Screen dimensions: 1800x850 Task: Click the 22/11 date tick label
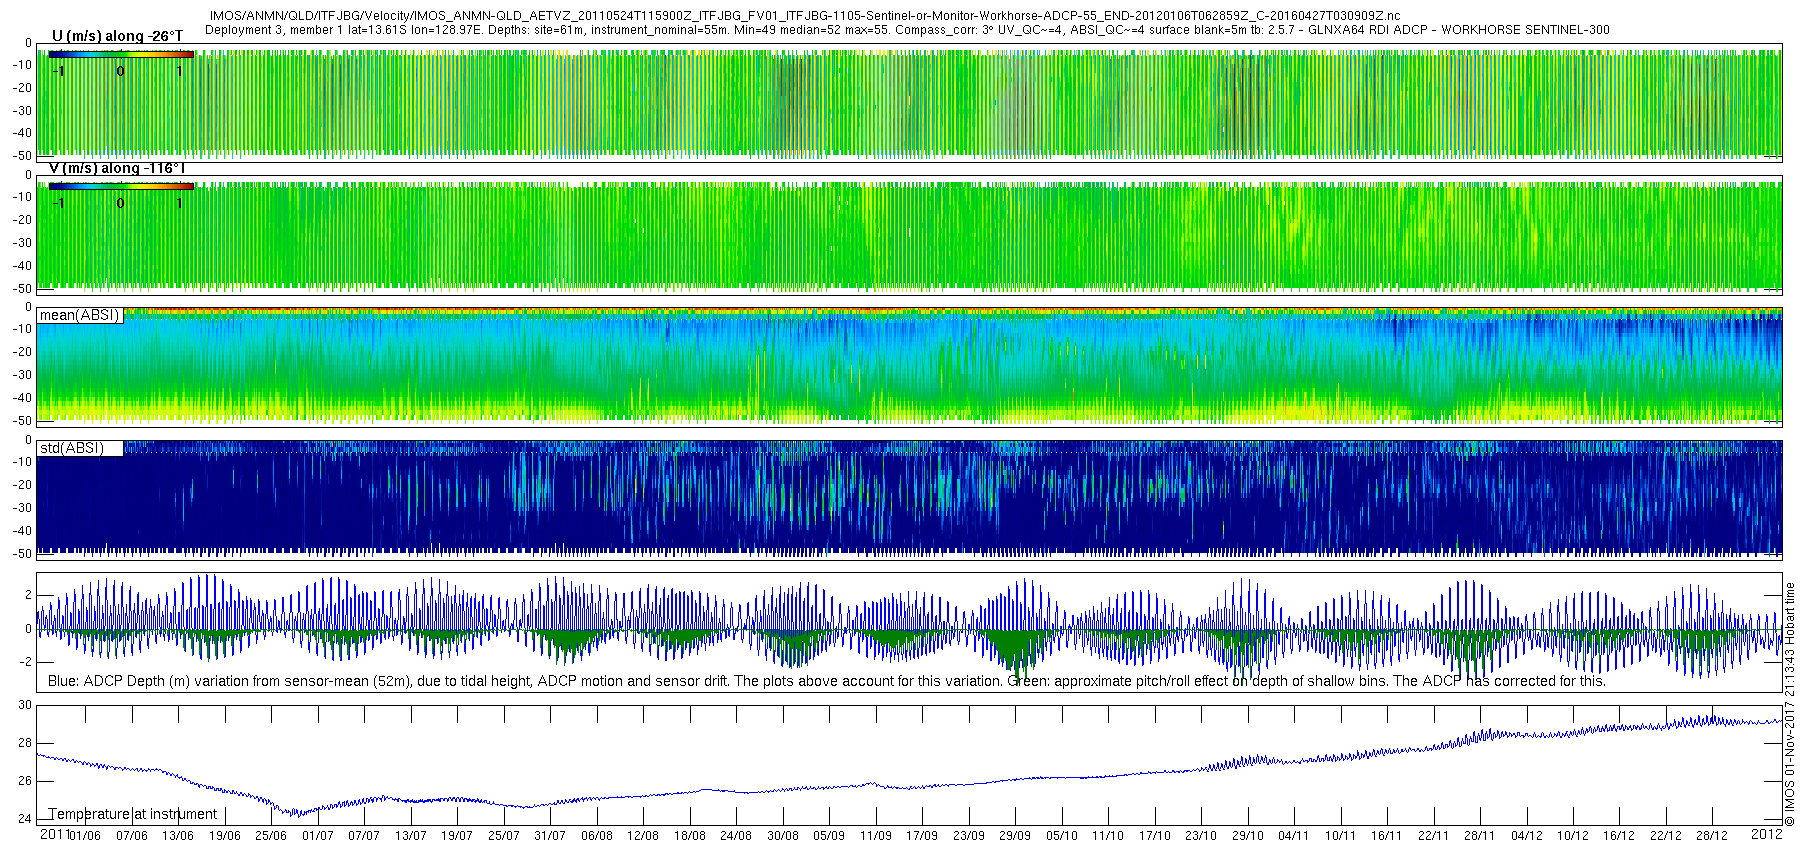click(1434, 835)
